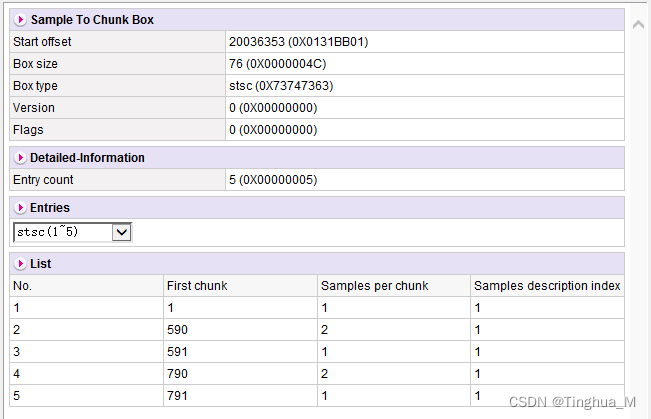The image size is (651, 419).
Task: Select First chunk value 790
Action: [177, 374]
